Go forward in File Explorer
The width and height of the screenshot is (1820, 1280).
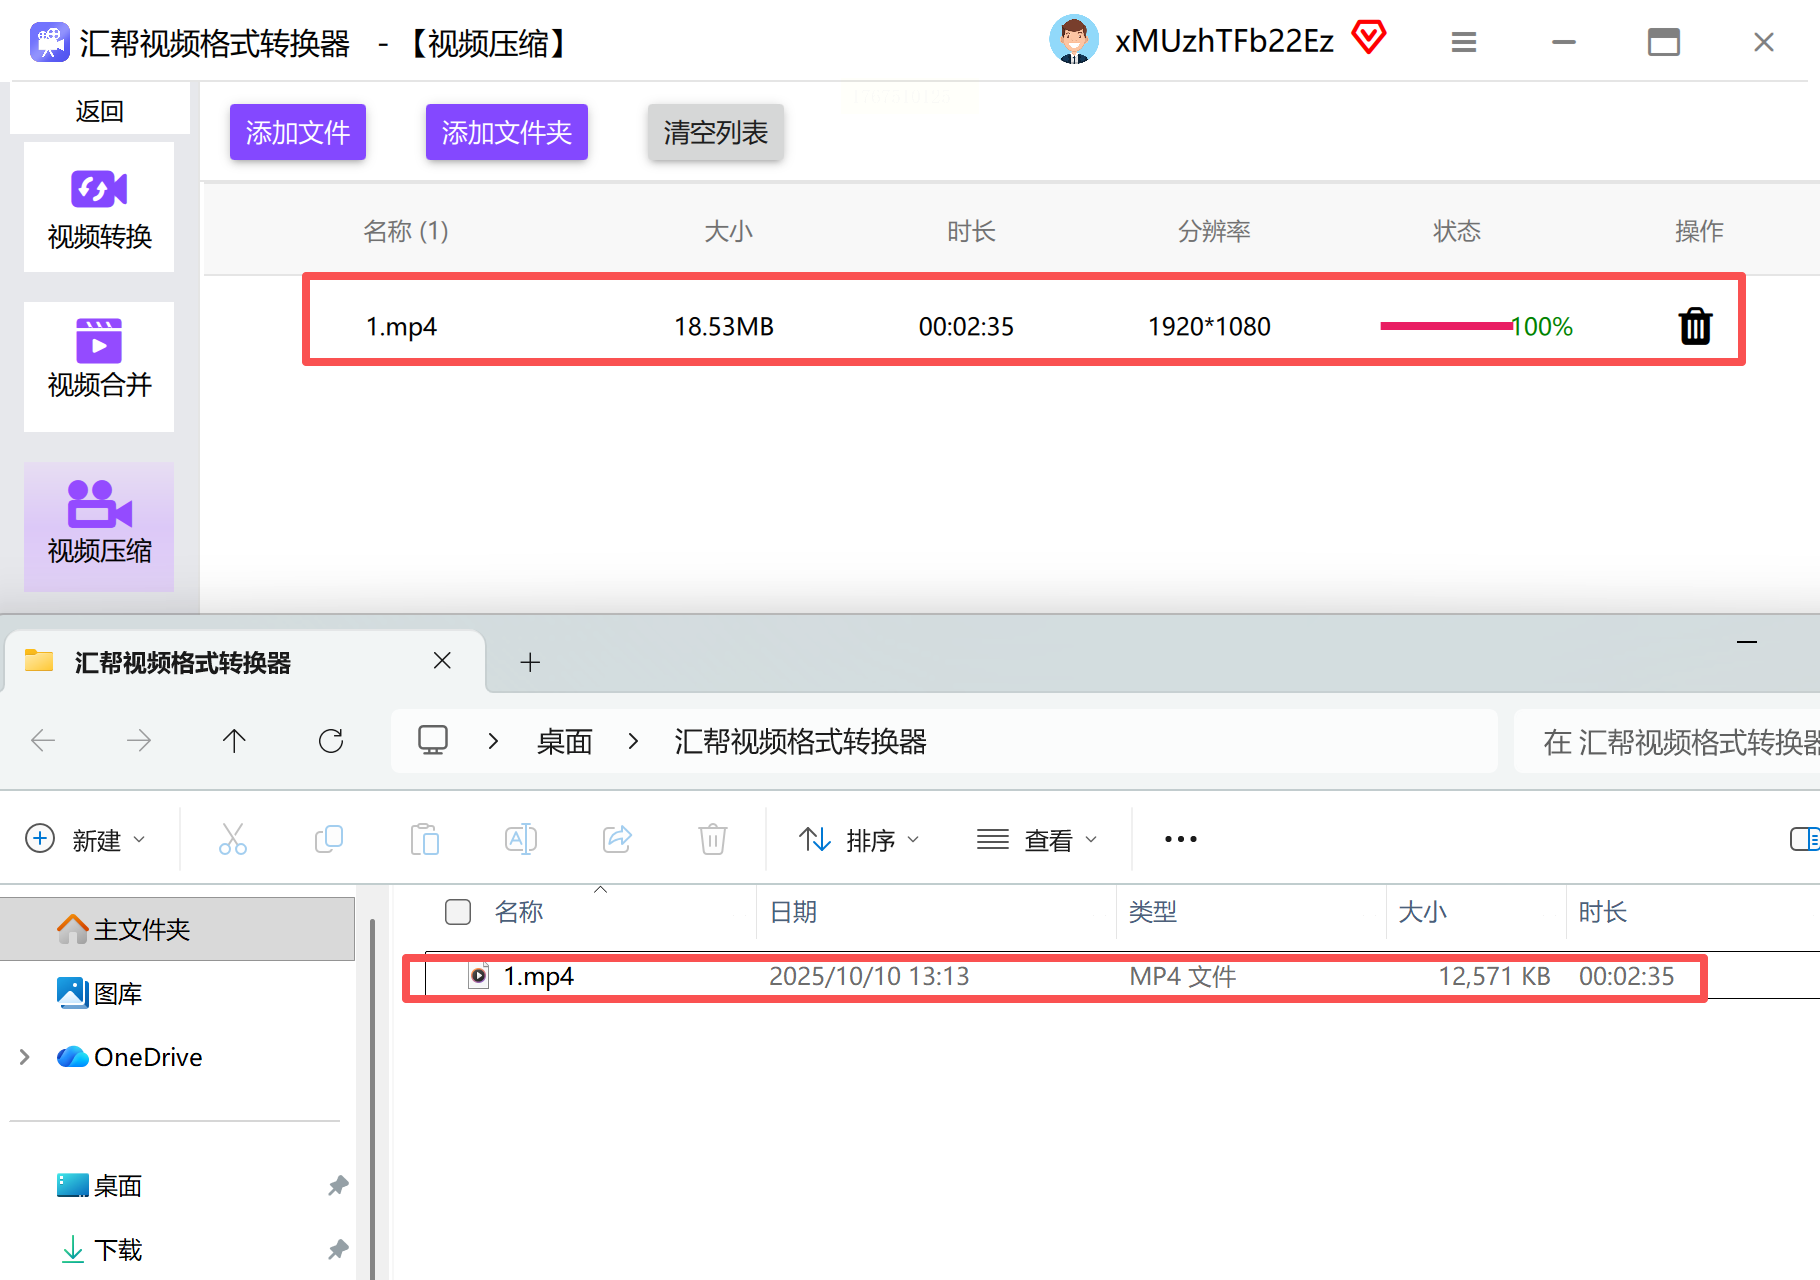139,741
